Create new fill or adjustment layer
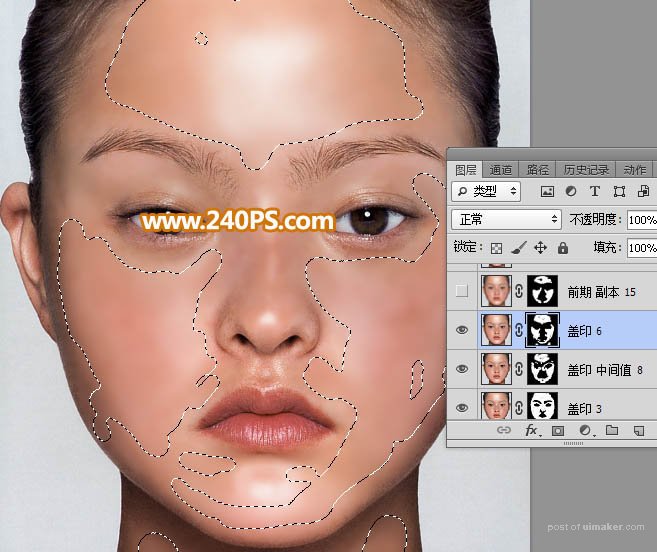The height and width of the screenshot is (552, 657). pos(585,430)
